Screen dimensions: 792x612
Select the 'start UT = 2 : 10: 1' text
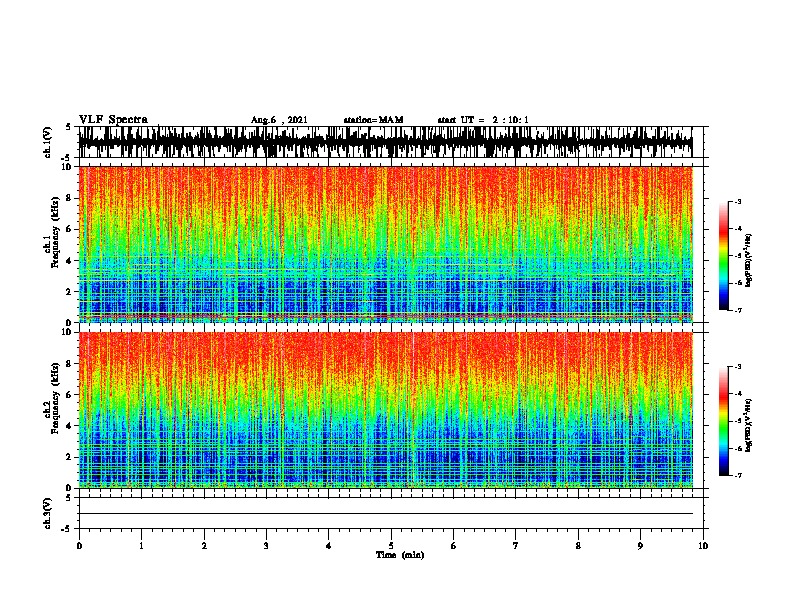coord(483,120)
